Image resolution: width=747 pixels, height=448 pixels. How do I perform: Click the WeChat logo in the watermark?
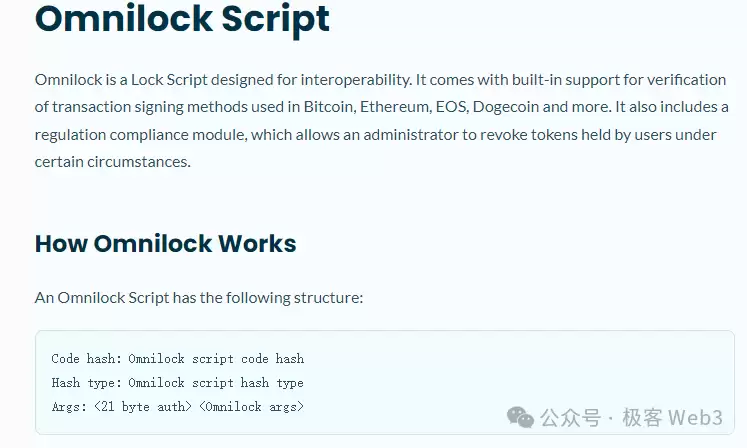(x=520, y=415)
